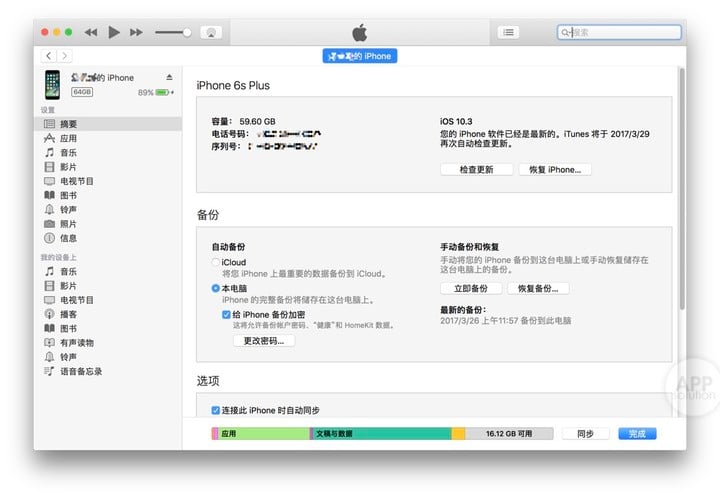Open the Up Next list icon
Image resolution: width=720 pixels, height=498 pixels.
508,32
